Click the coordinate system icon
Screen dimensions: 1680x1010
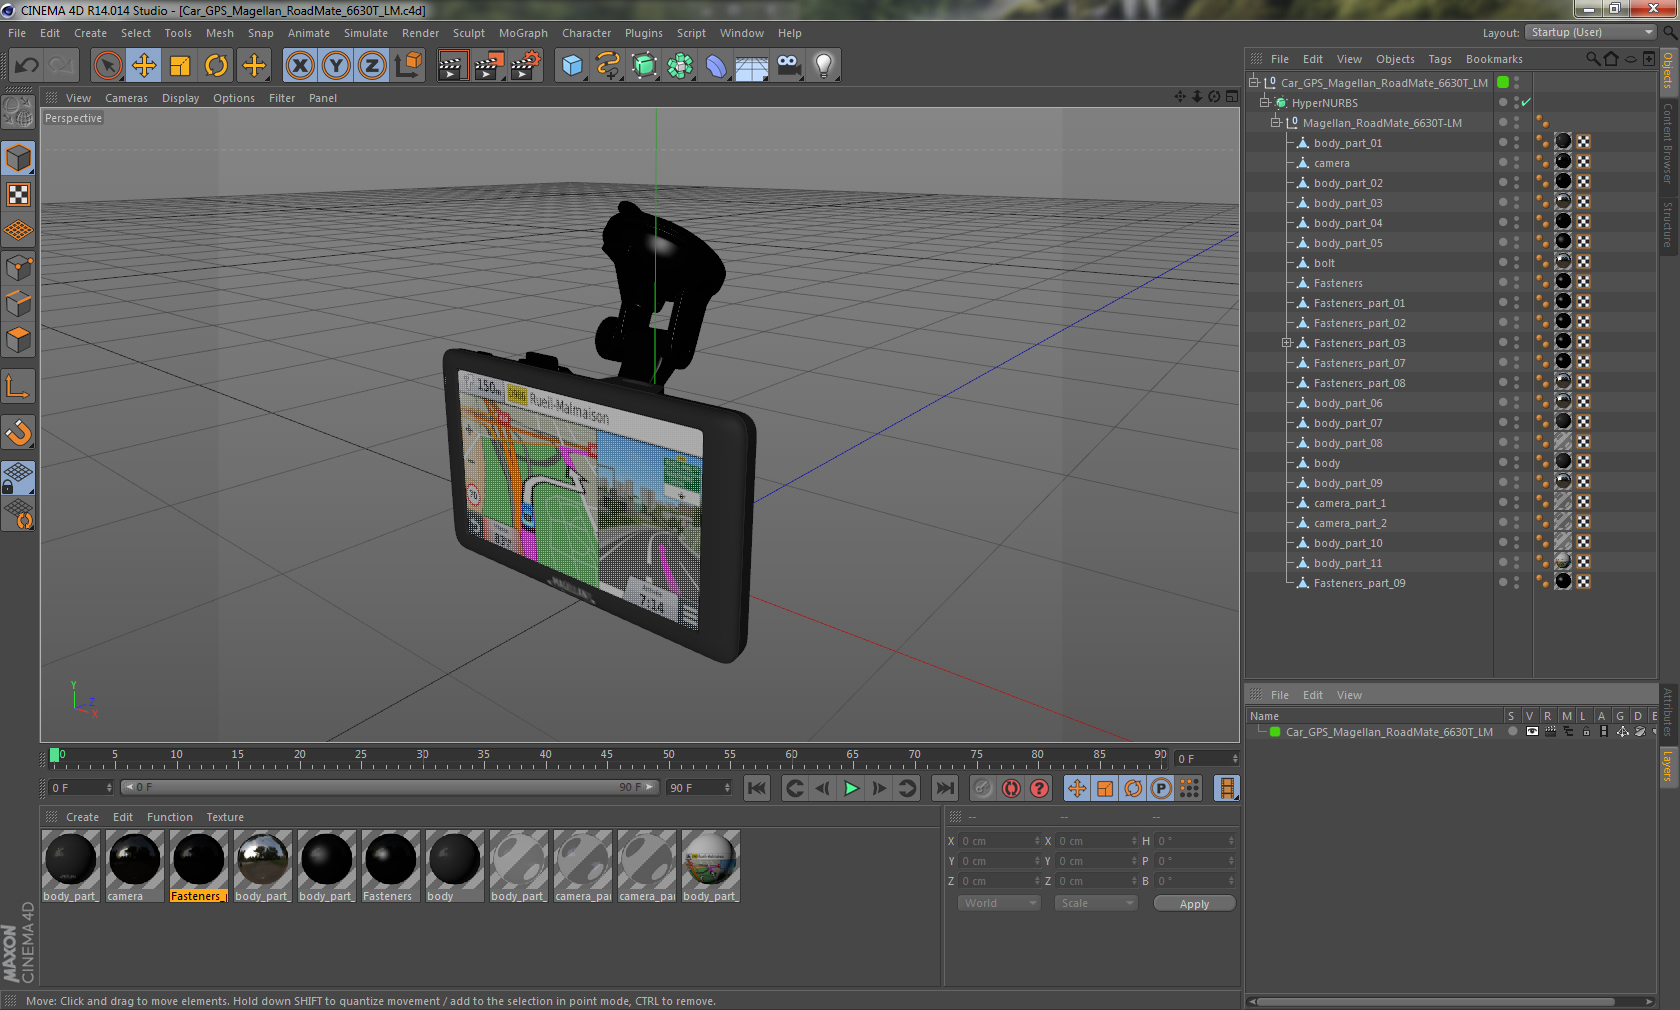click(408, 66)
